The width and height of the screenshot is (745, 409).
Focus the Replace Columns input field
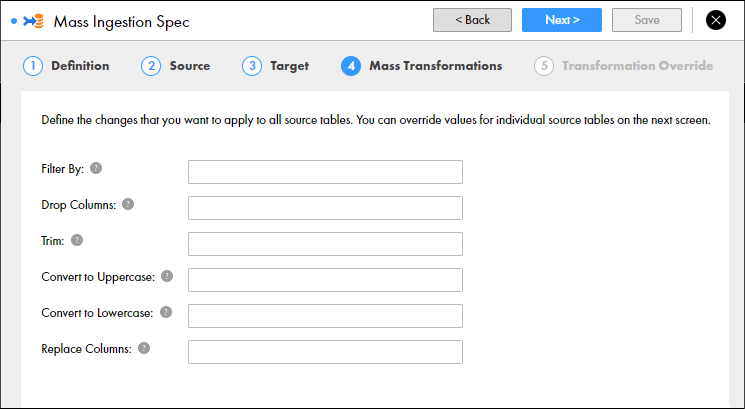click(325, 352)
